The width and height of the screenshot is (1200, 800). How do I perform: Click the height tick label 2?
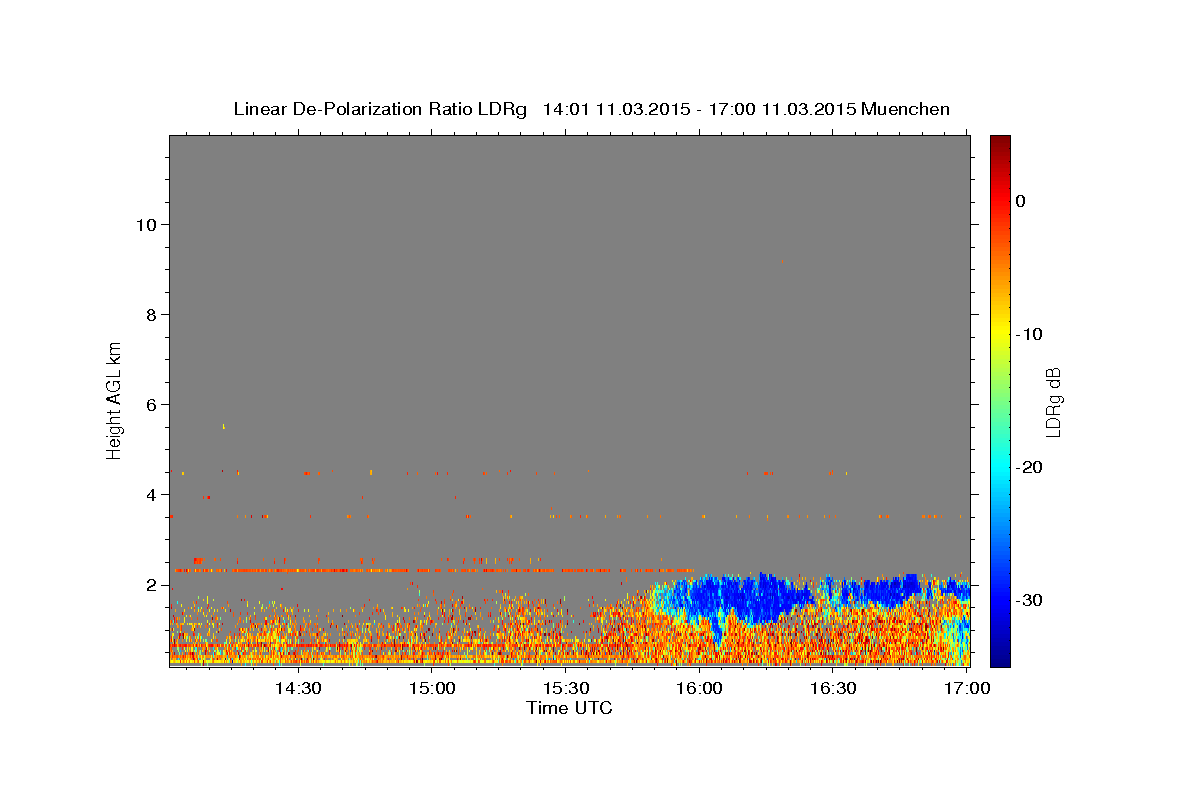click(150, 584)
